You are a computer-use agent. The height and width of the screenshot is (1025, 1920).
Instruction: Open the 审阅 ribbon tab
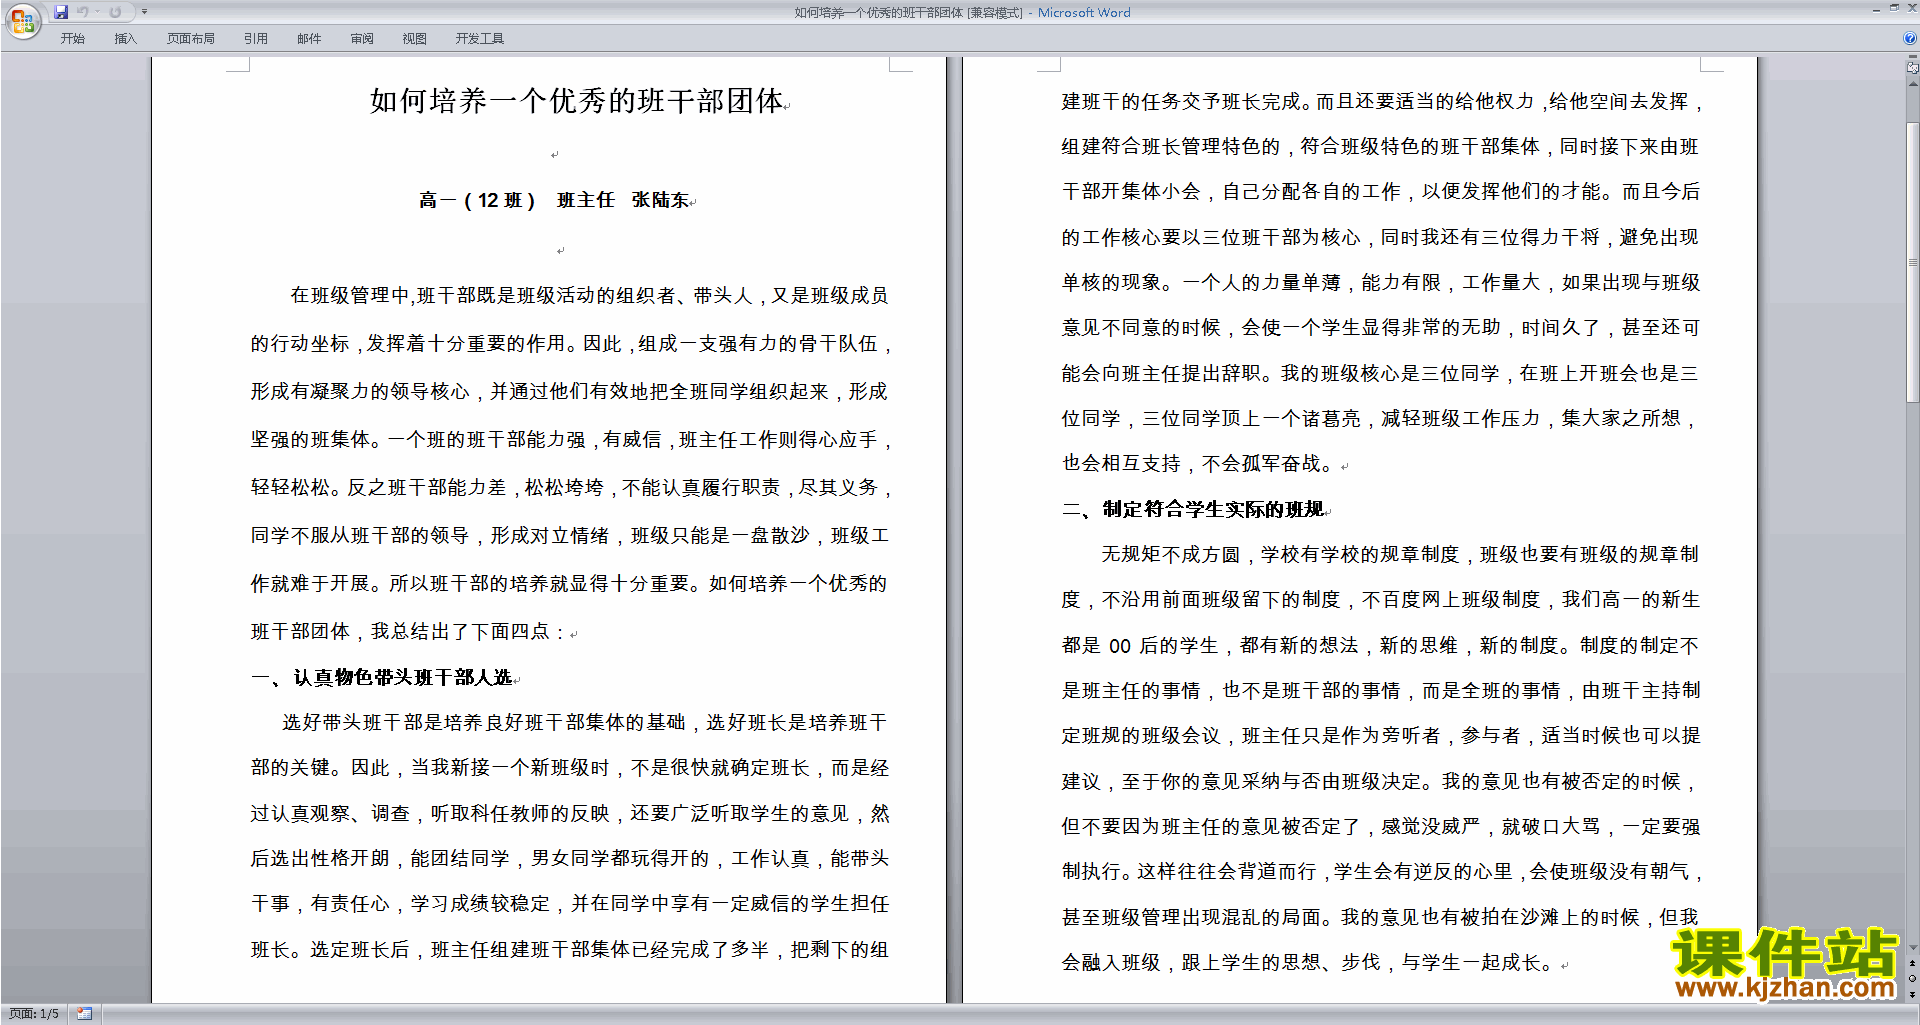click(362, 38)
